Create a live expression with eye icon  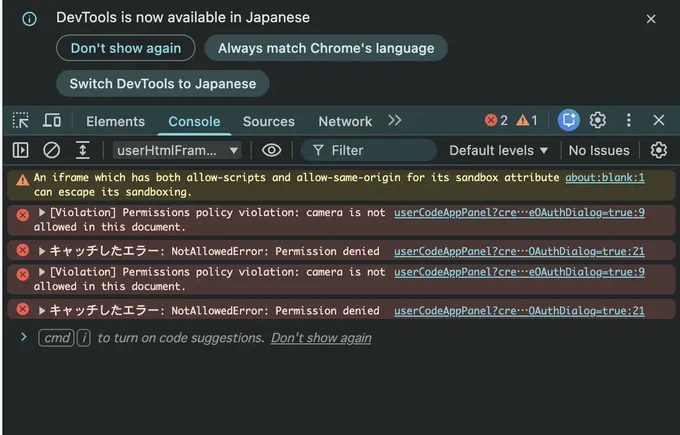(x=271, y=150)
